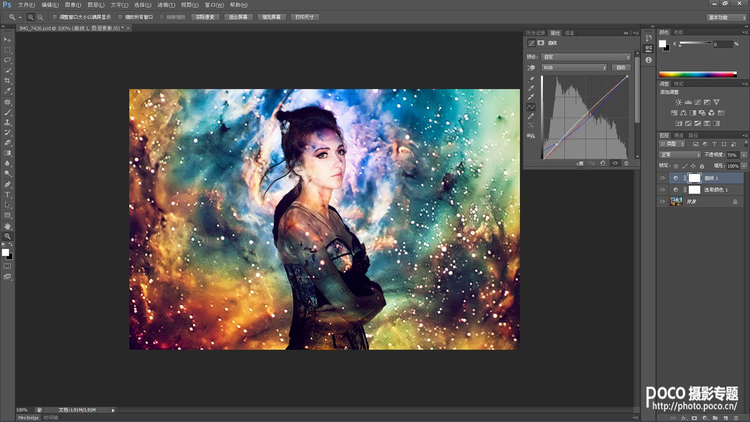
Task: Select the Magic Wand tool
Action: pos(7,70)
